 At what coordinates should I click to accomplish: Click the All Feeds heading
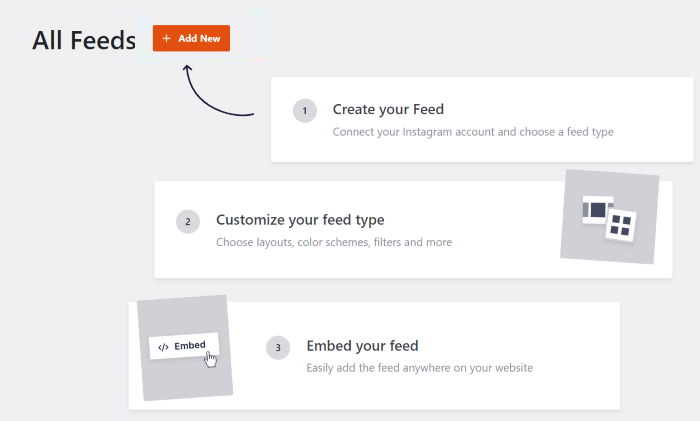click(84, 40)
